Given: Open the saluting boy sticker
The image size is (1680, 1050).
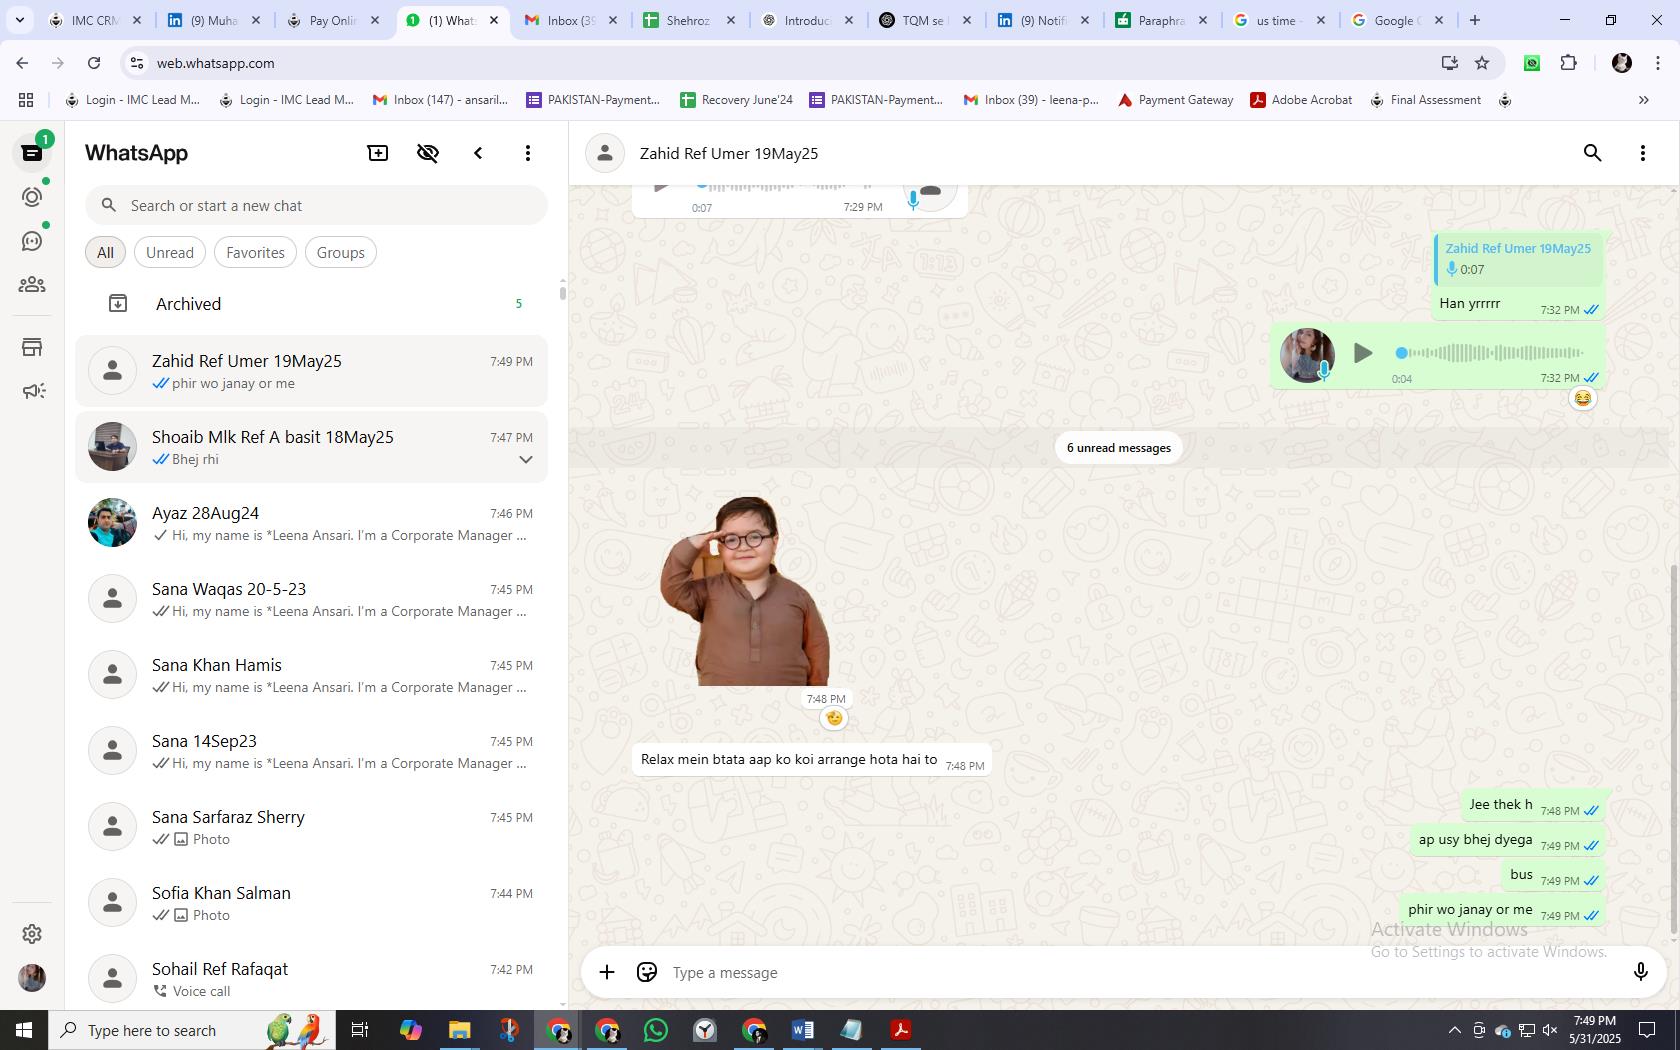Looking at the screenshot, I should point(745,591).
